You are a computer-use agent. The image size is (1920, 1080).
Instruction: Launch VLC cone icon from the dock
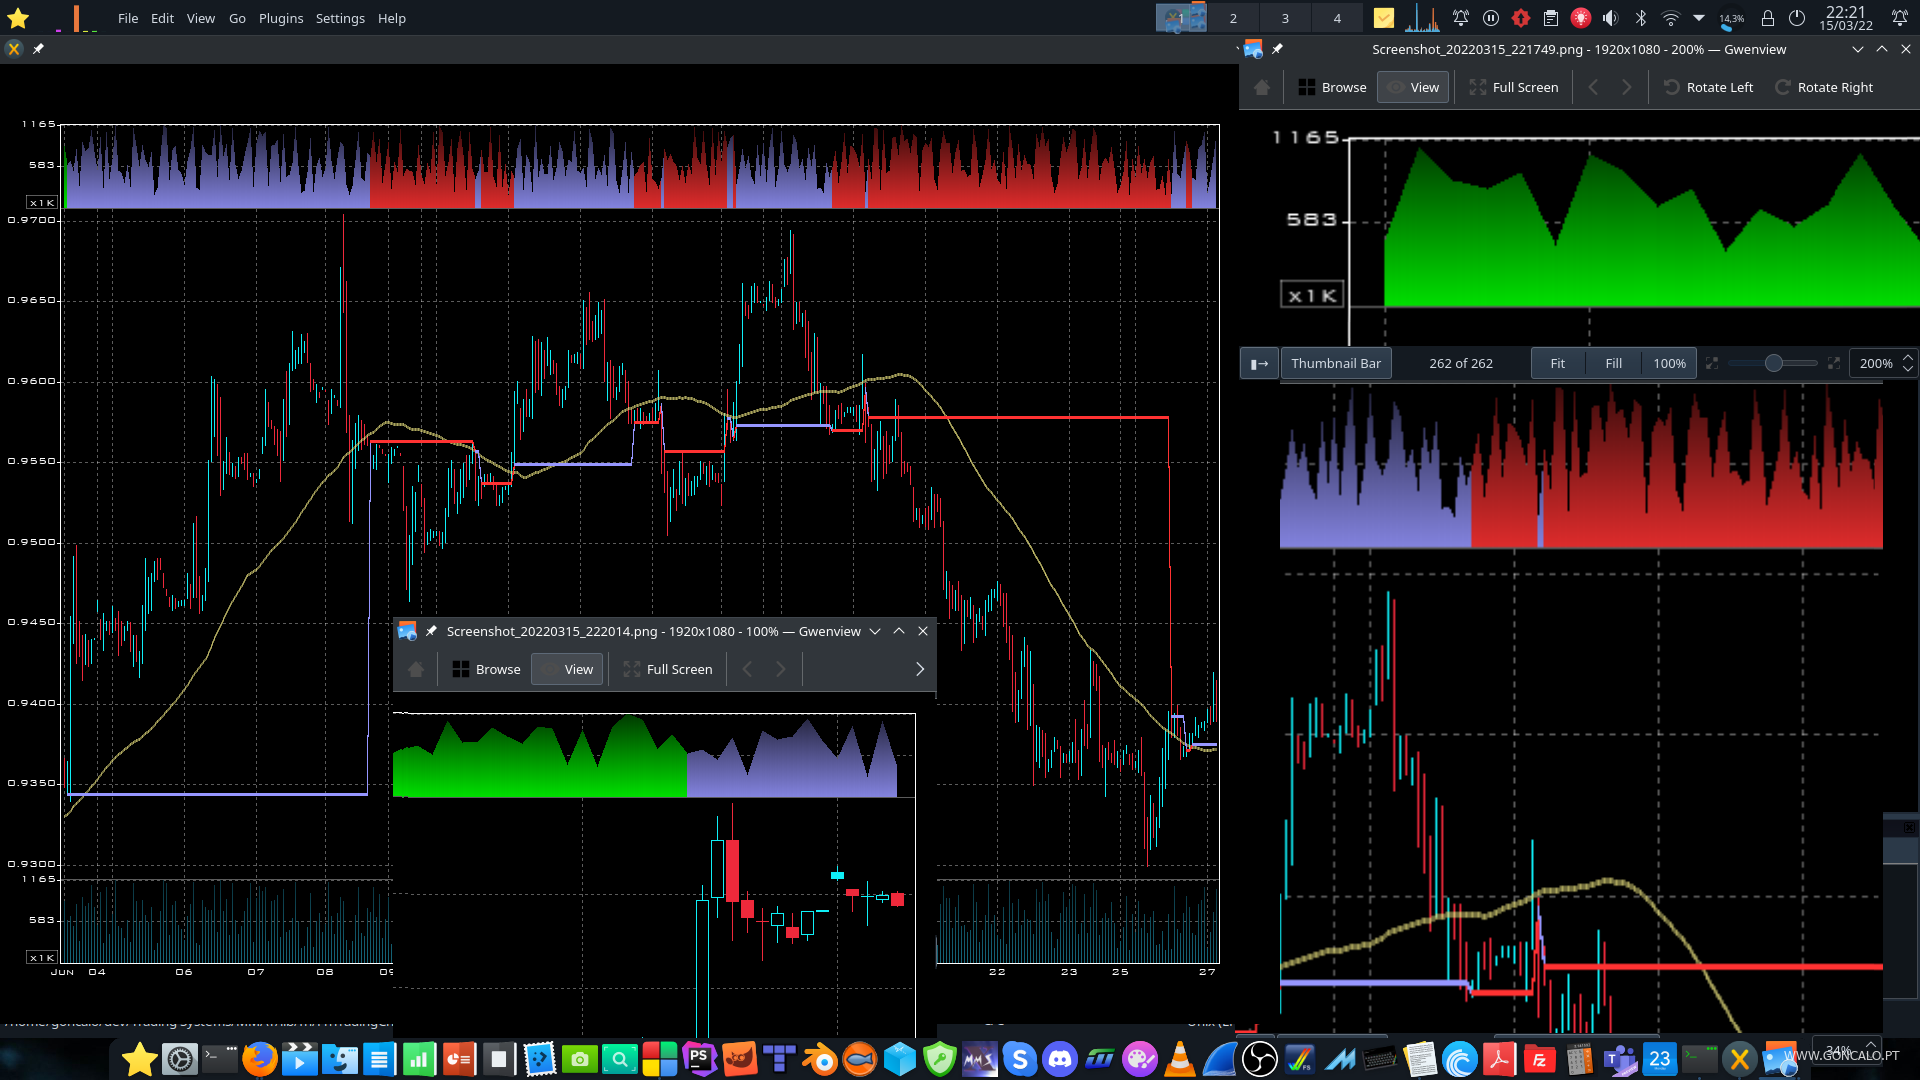tap(1180, 1059)
